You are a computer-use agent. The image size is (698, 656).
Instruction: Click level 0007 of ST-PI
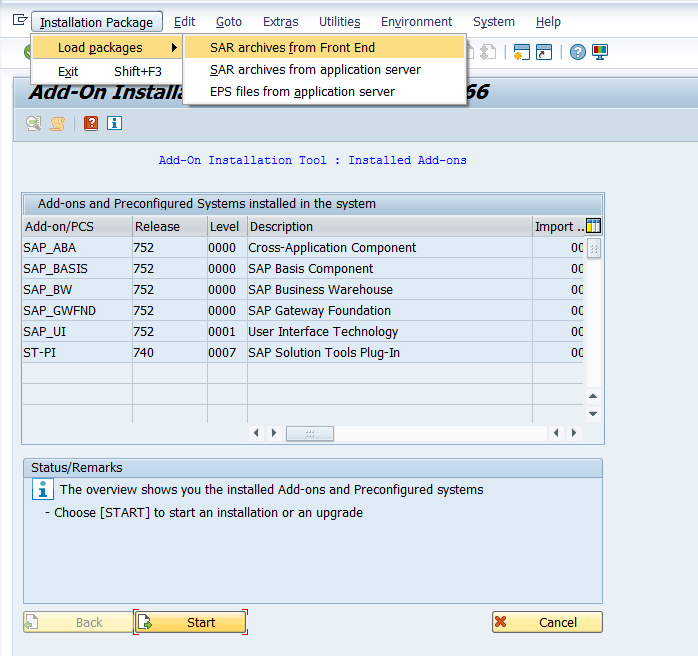click(x=222, y=352)
